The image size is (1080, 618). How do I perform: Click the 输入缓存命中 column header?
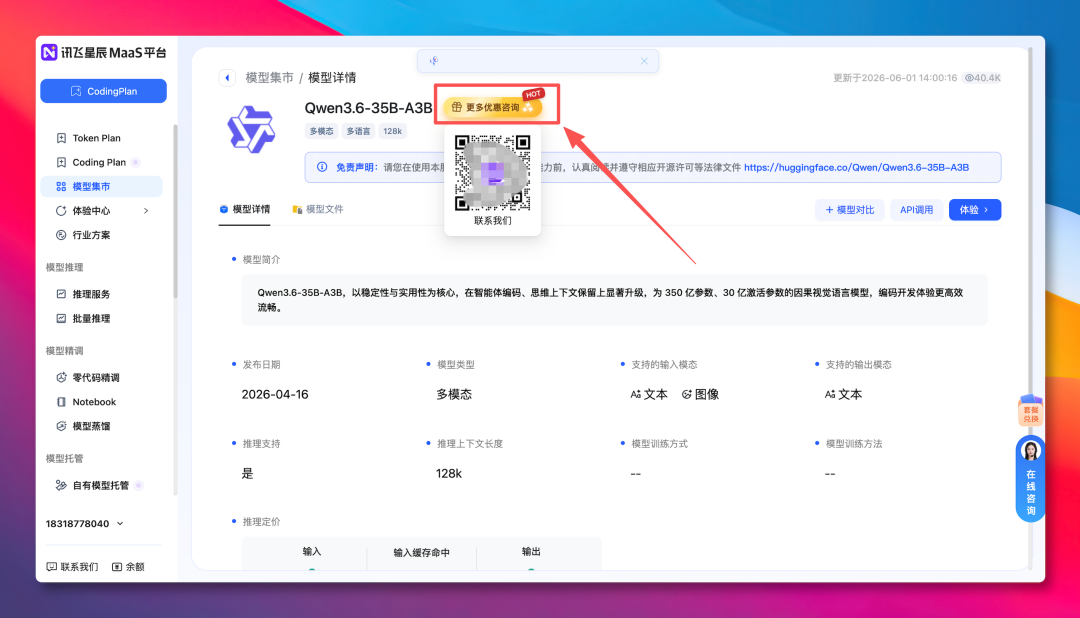pos(422,553)
